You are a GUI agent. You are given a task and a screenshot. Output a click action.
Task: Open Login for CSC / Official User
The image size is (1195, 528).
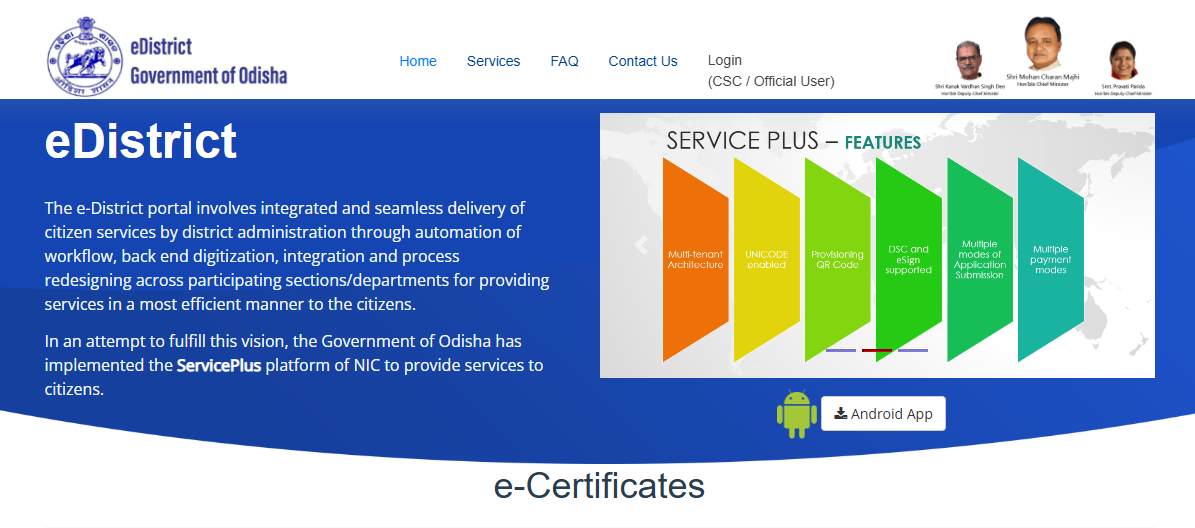(x=770, y=71)
